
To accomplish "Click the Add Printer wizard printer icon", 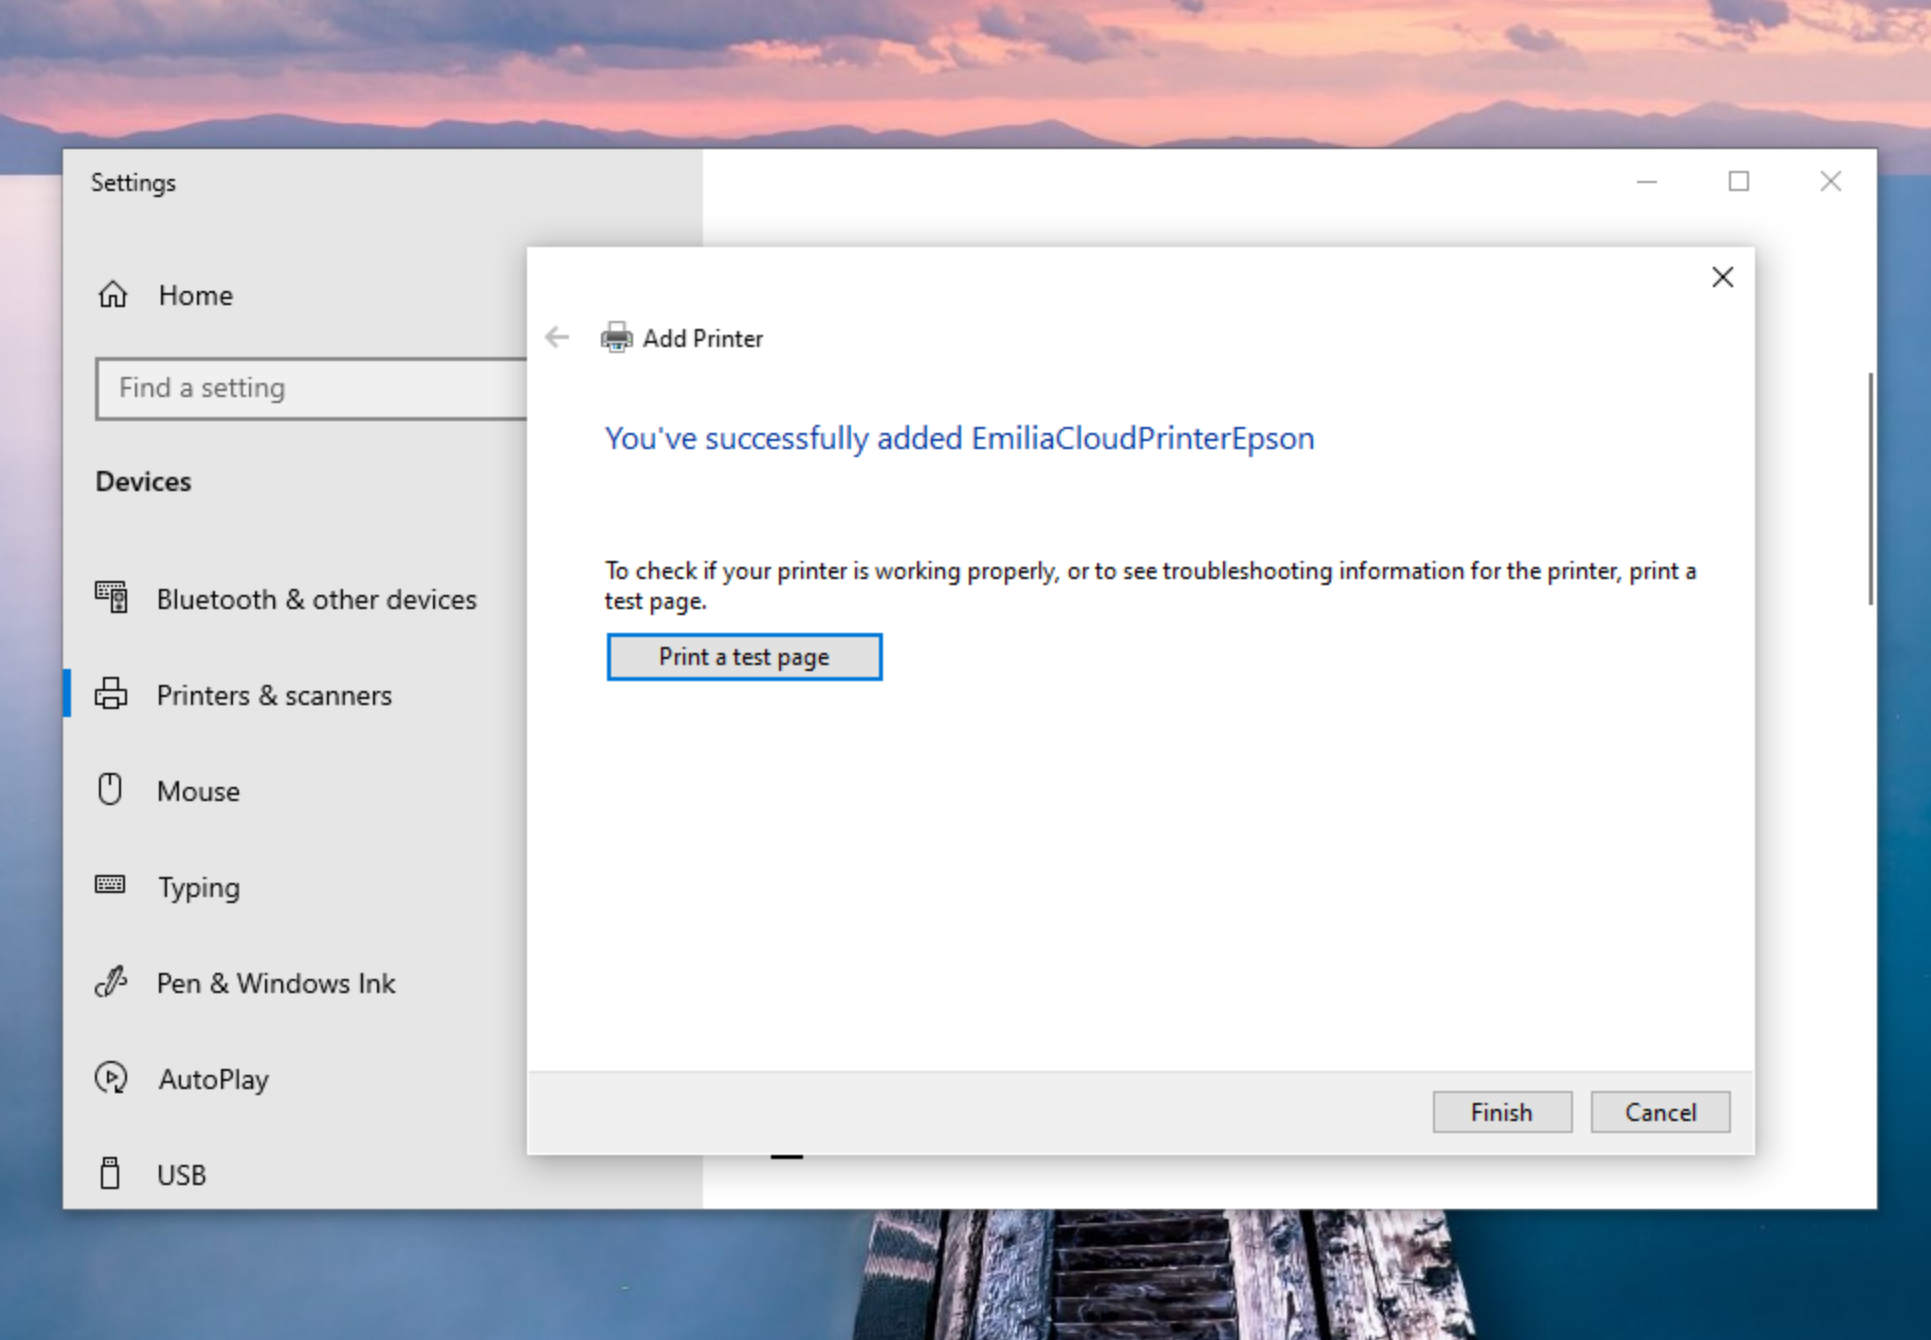I will click(616, 338).
